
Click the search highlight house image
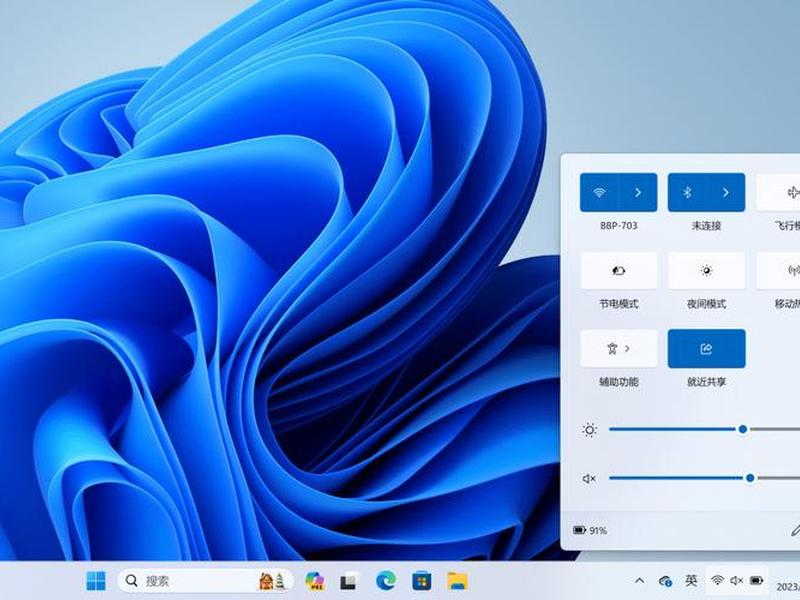(271, 581)
